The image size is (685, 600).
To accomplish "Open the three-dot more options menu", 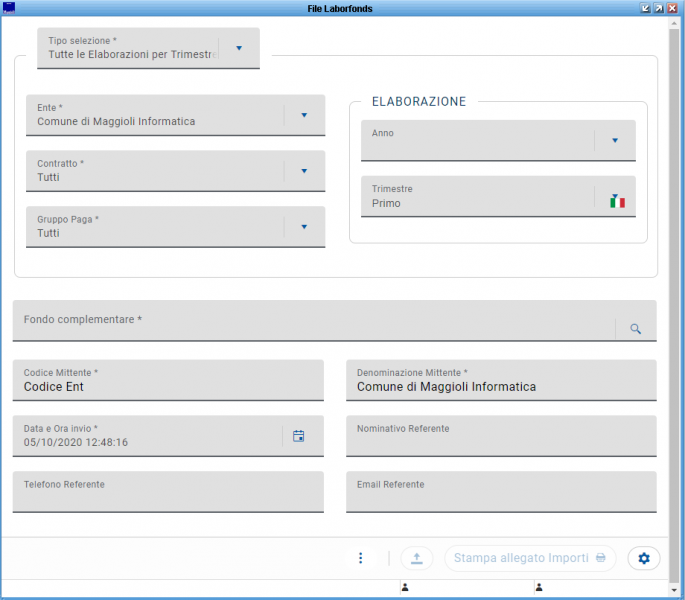I will point(361,558).
